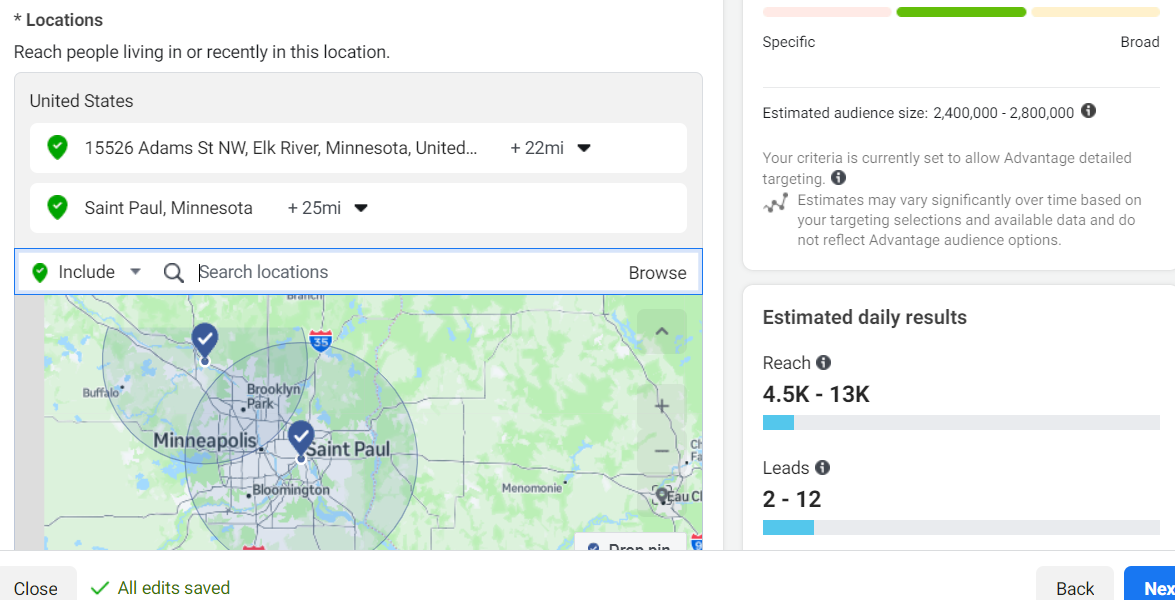Screen dimensions: 1175x600
Task: Click the green Include pin icon
Action: tap(40, 273)
